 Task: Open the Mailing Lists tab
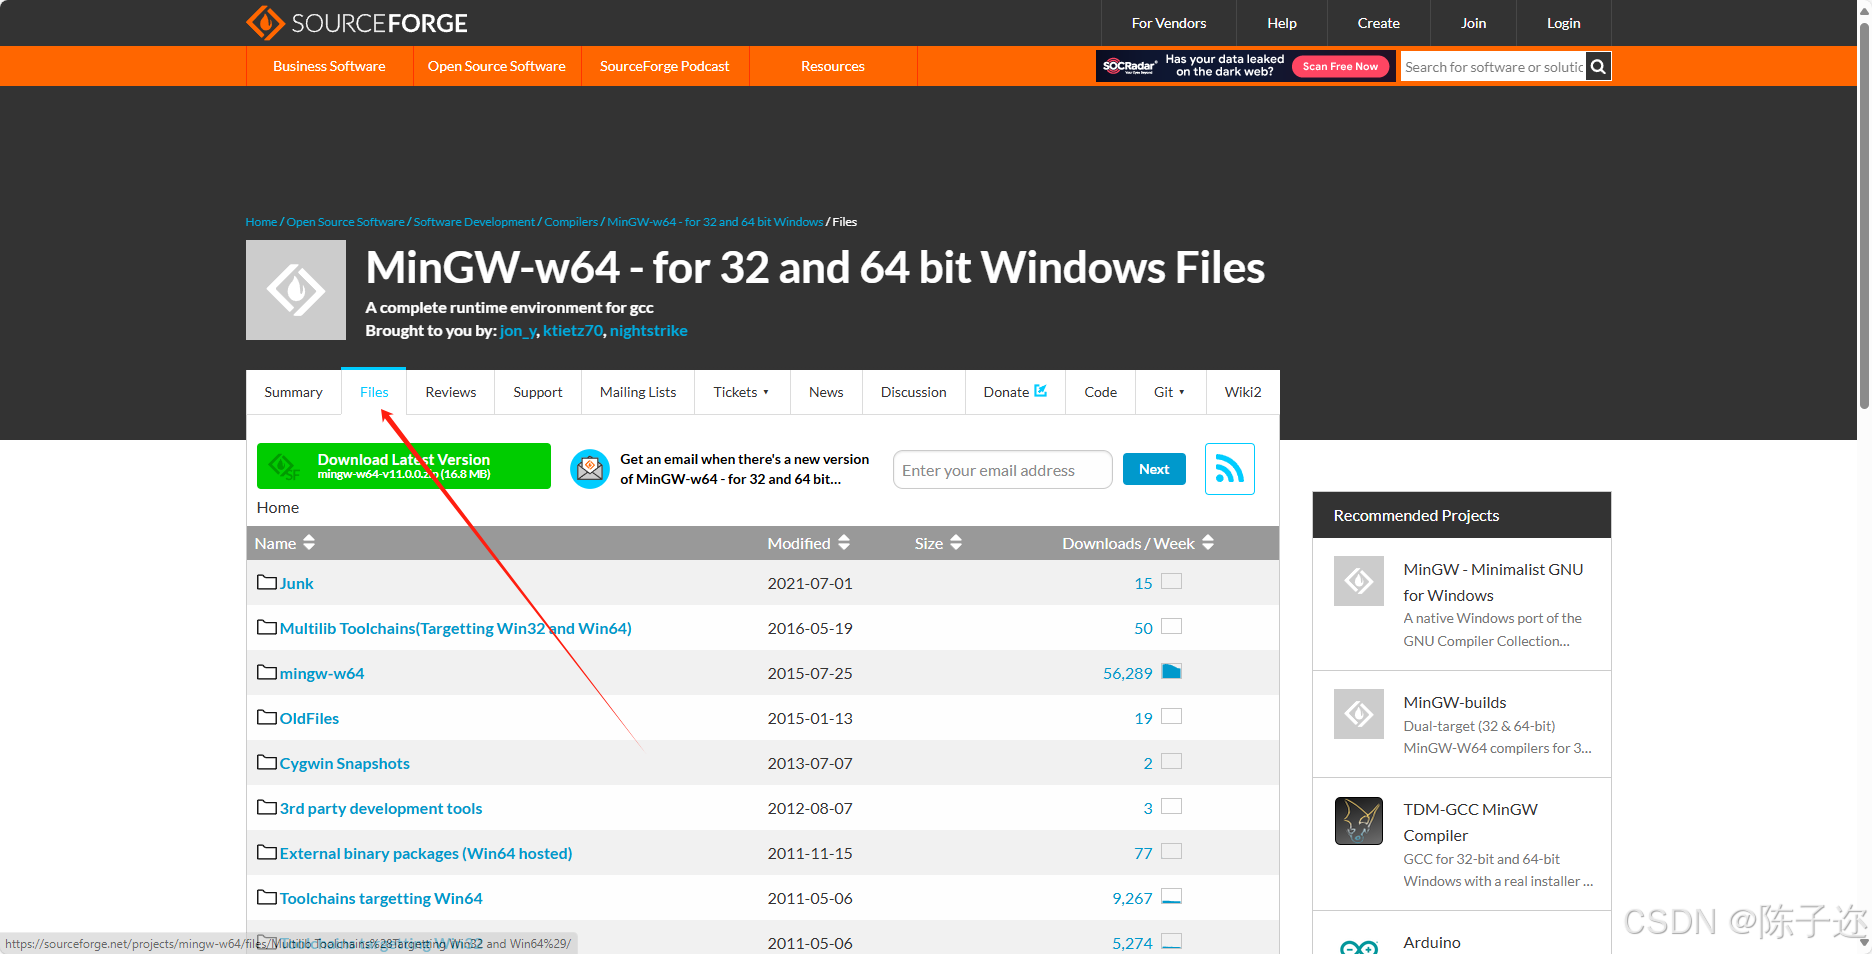coord(638,392)
